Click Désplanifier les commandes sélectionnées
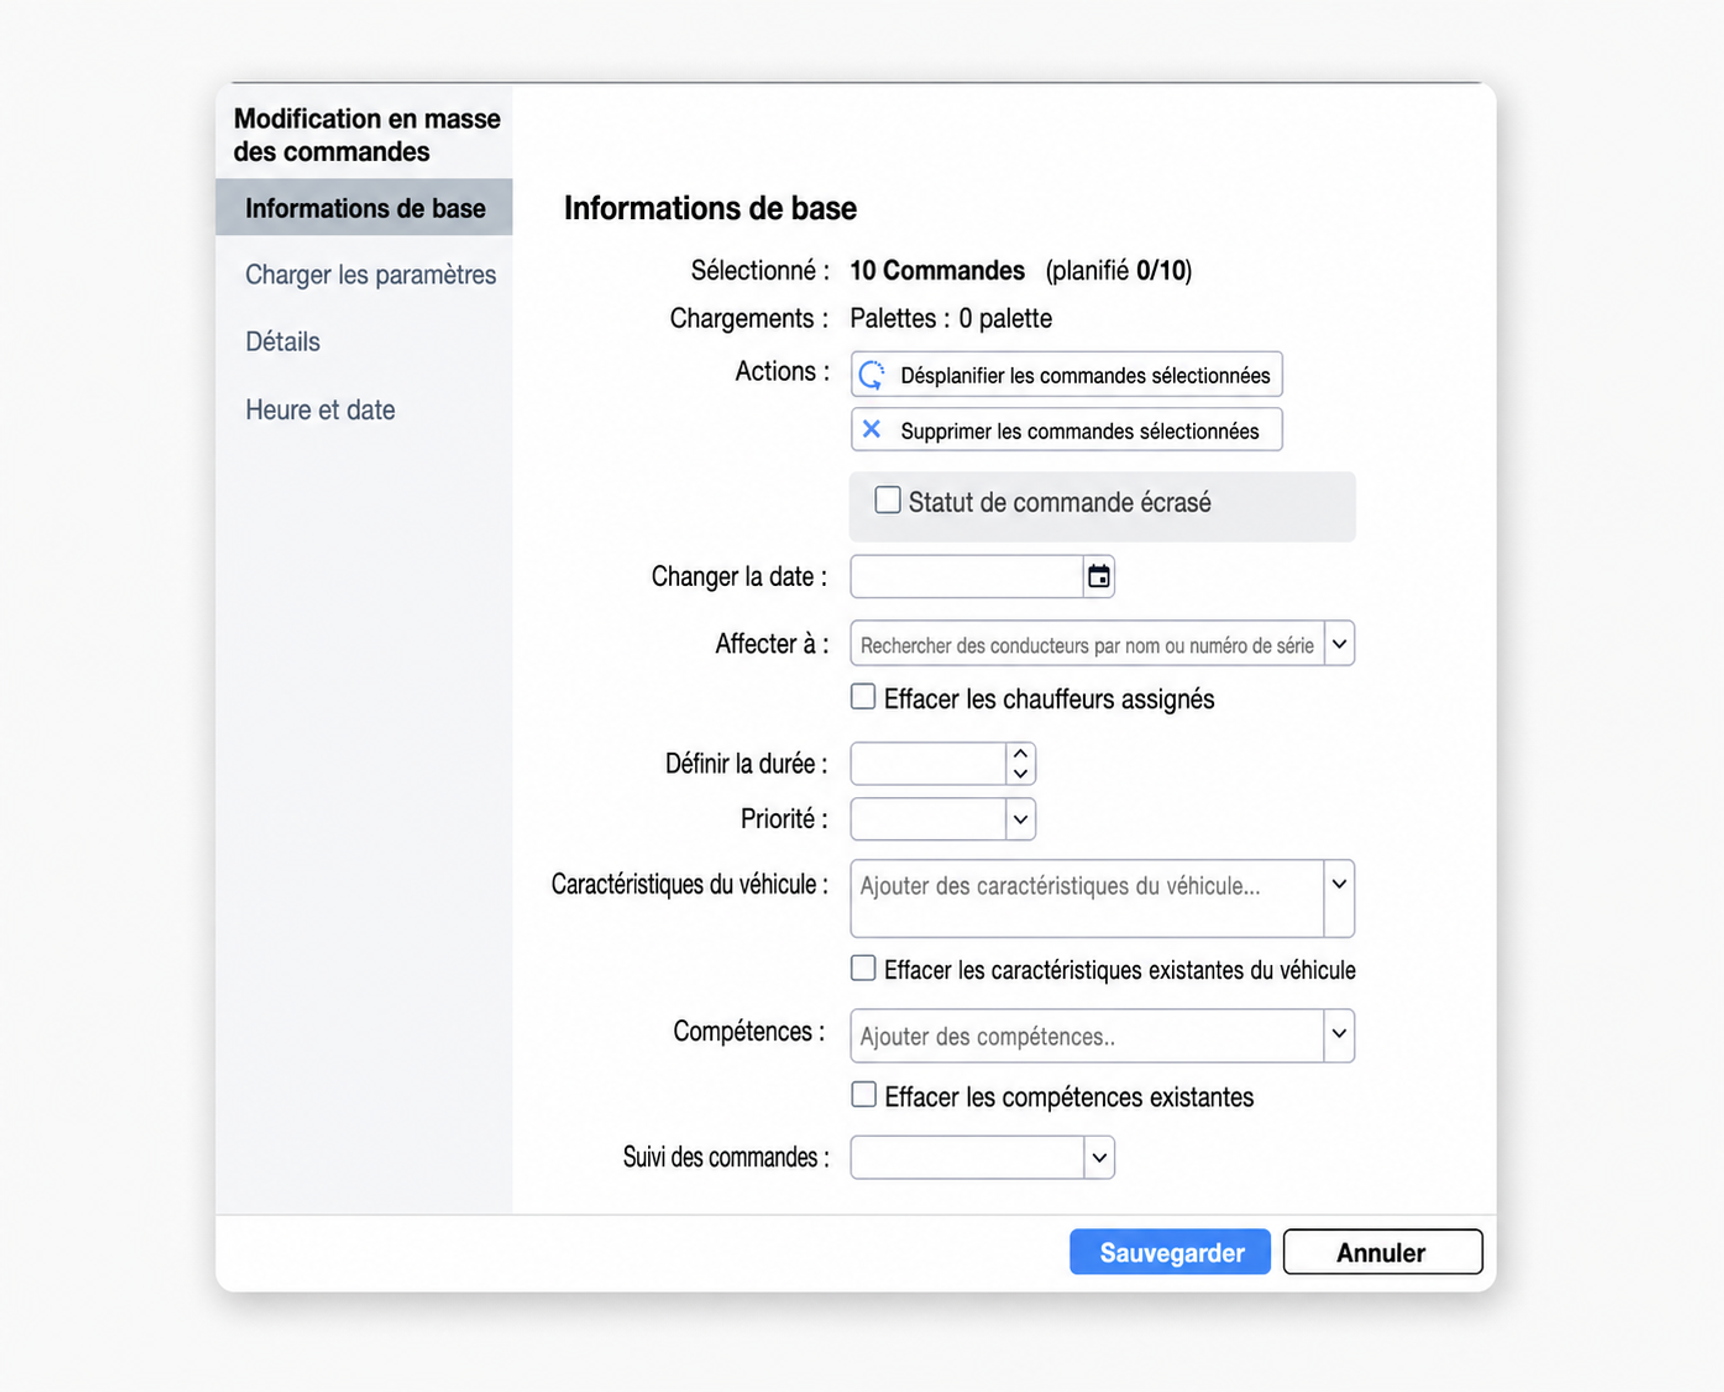The width and height of the screenshot is (1724, 1392). (1066, 375)
